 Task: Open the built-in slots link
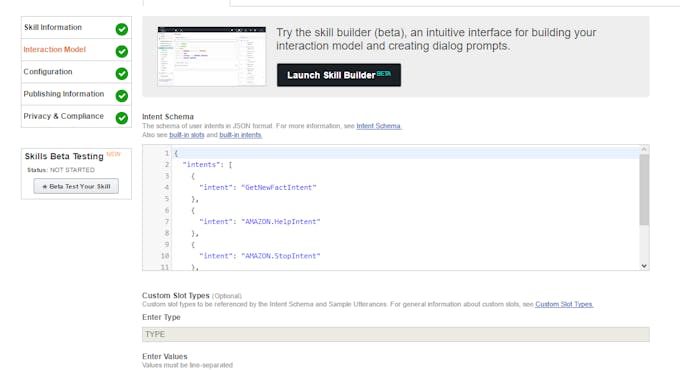pyautogui.click(x=186, y=135)
